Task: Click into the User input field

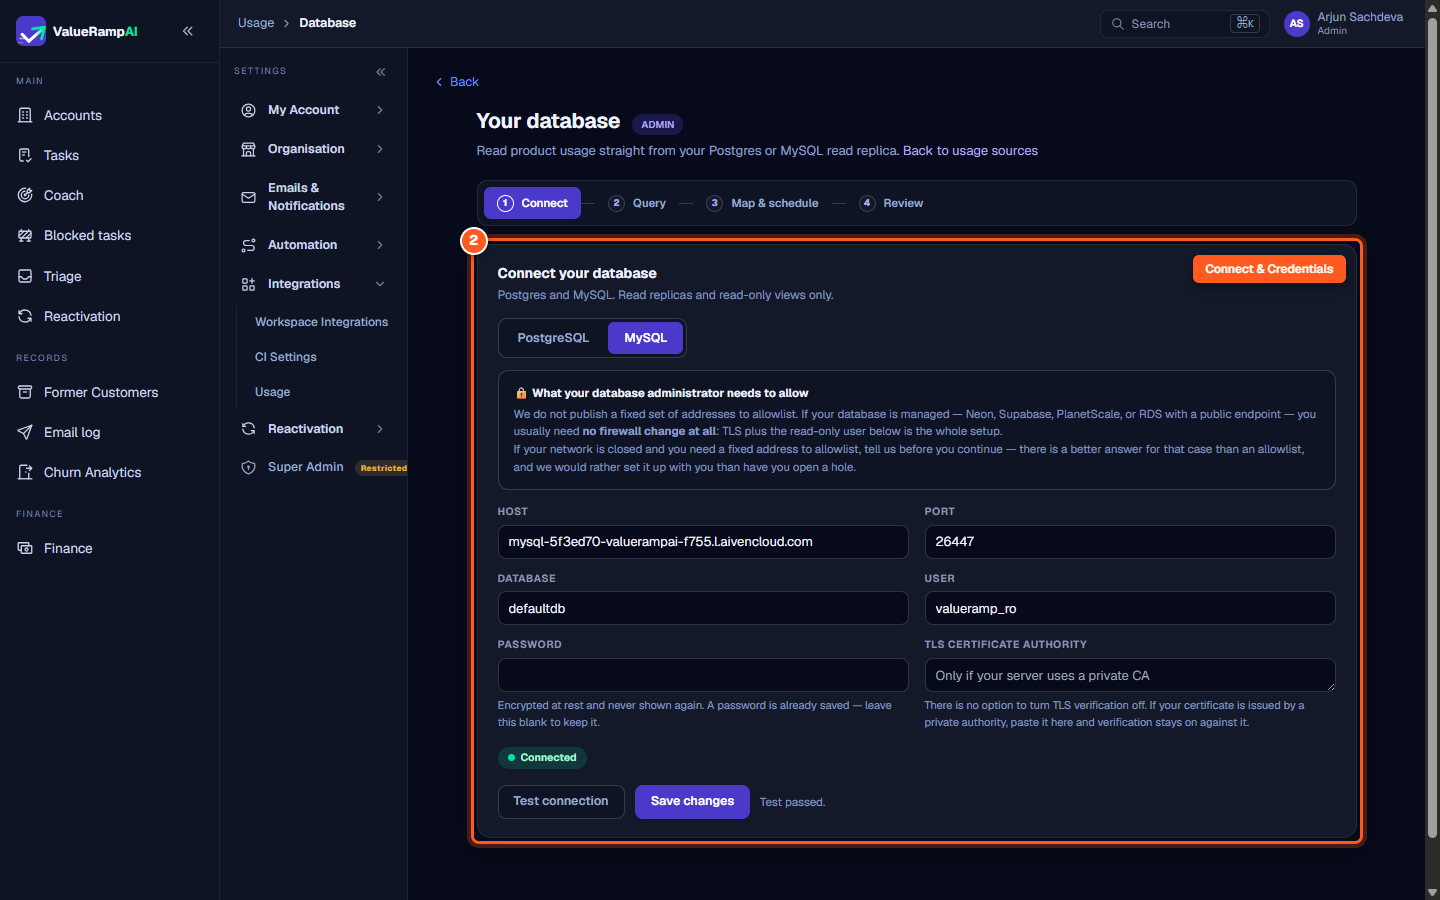Action: point(1130,608)
